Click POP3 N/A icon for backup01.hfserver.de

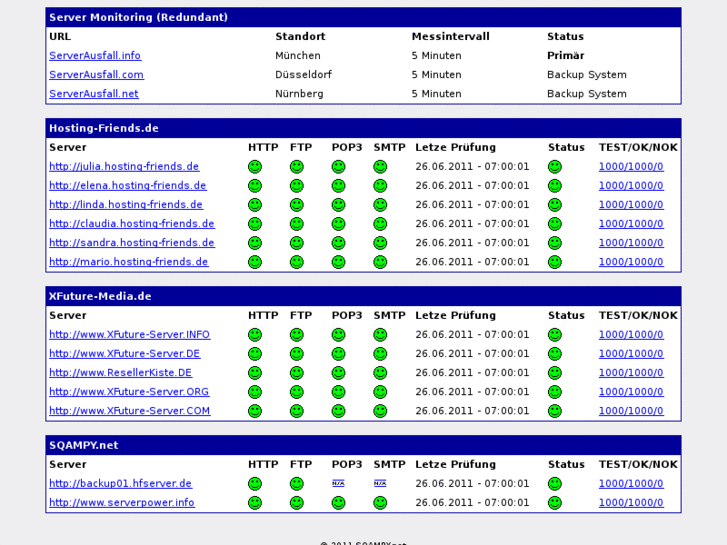point(338,483)
